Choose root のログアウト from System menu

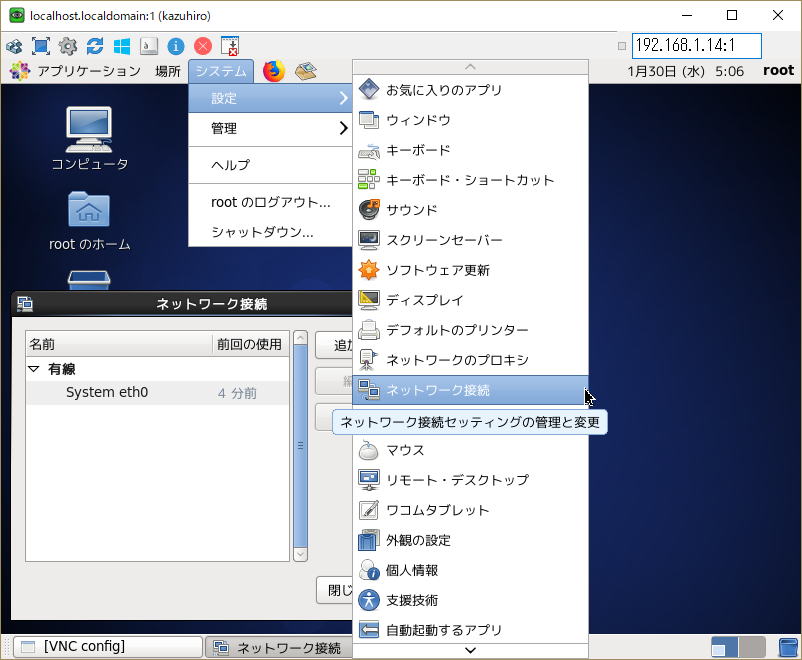[x=270, y=202]
